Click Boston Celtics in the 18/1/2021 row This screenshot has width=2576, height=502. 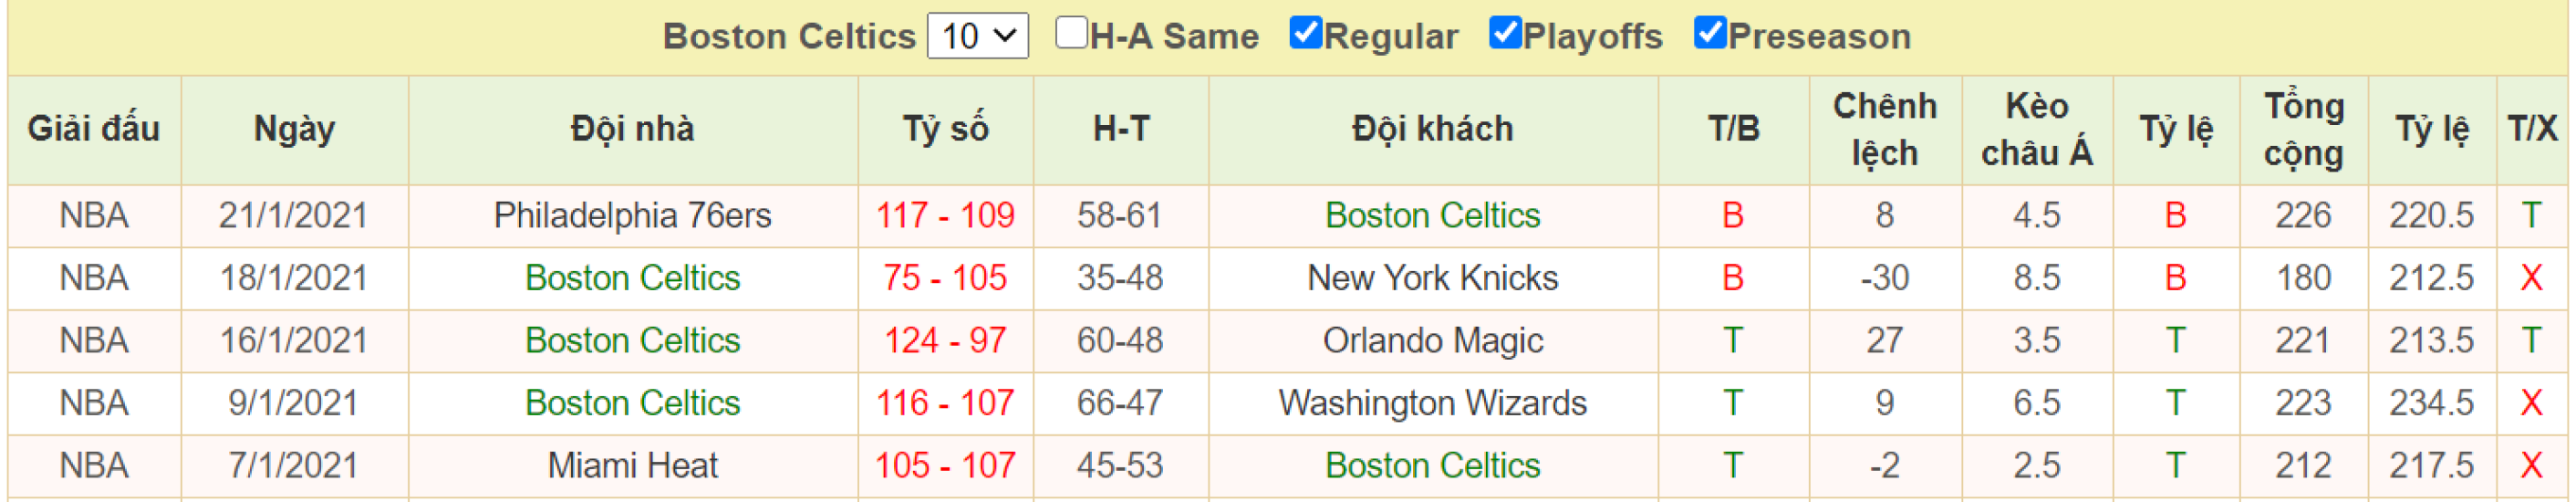tap(632, 278)
